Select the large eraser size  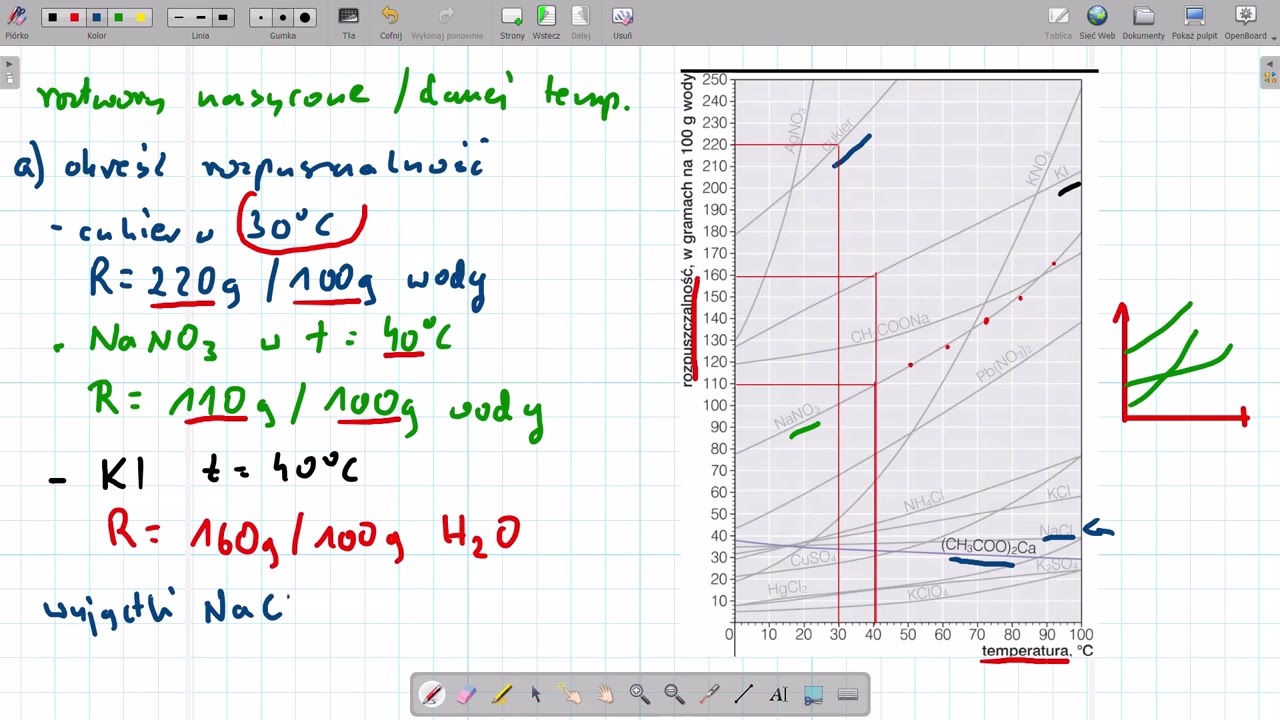[x=305, y=18]
